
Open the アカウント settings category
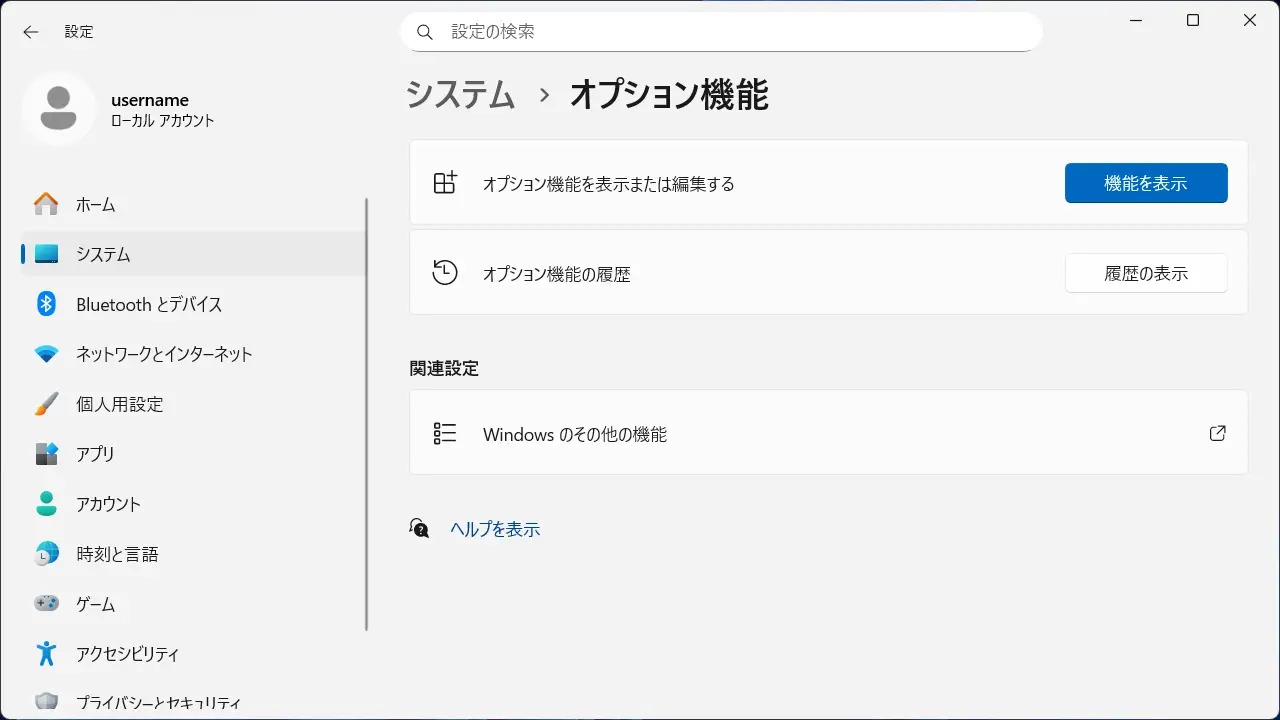108,504
